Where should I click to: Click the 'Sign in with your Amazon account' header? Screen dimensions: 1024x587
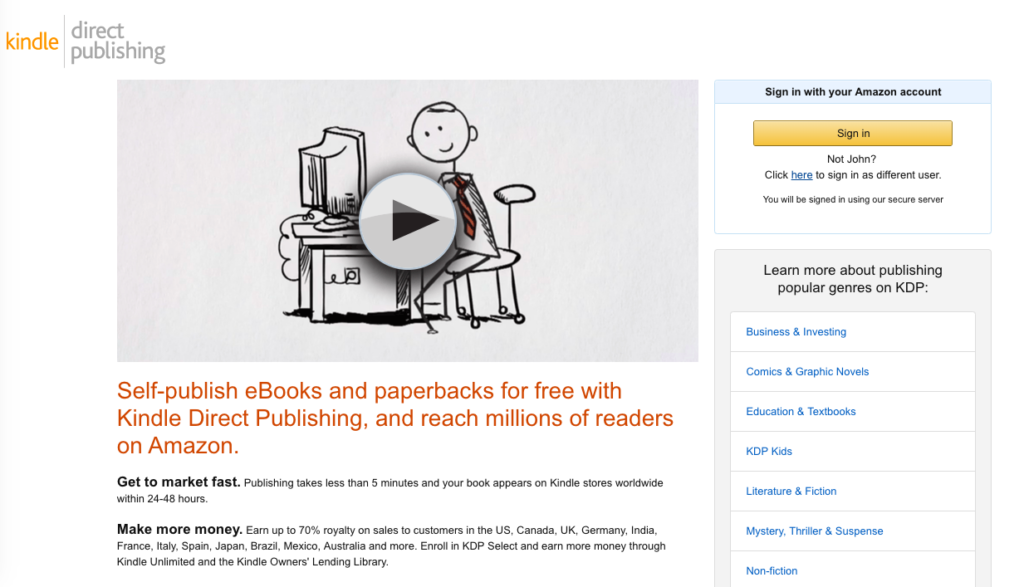[852, 92]
